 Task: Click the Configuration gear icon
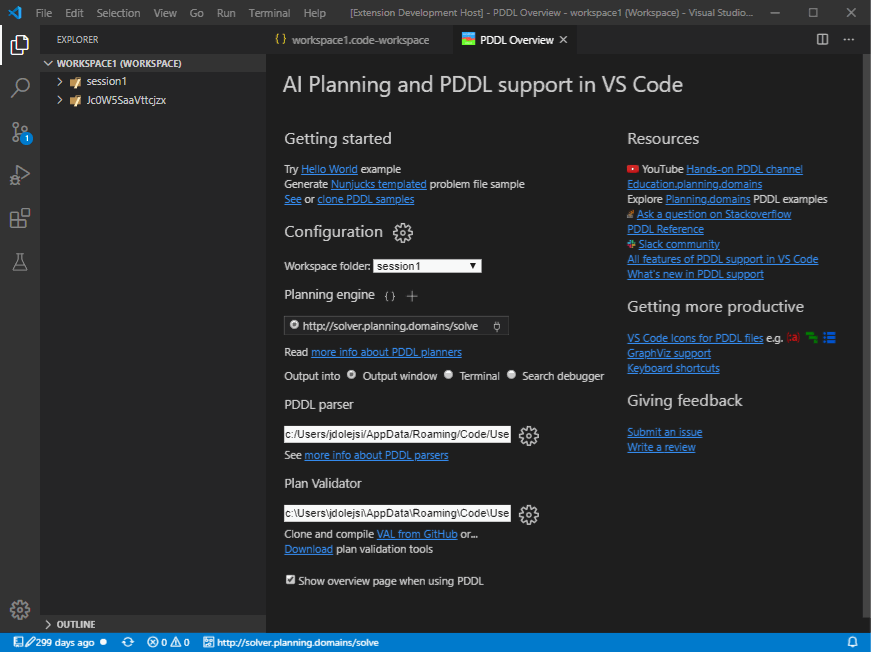(403, 233)
